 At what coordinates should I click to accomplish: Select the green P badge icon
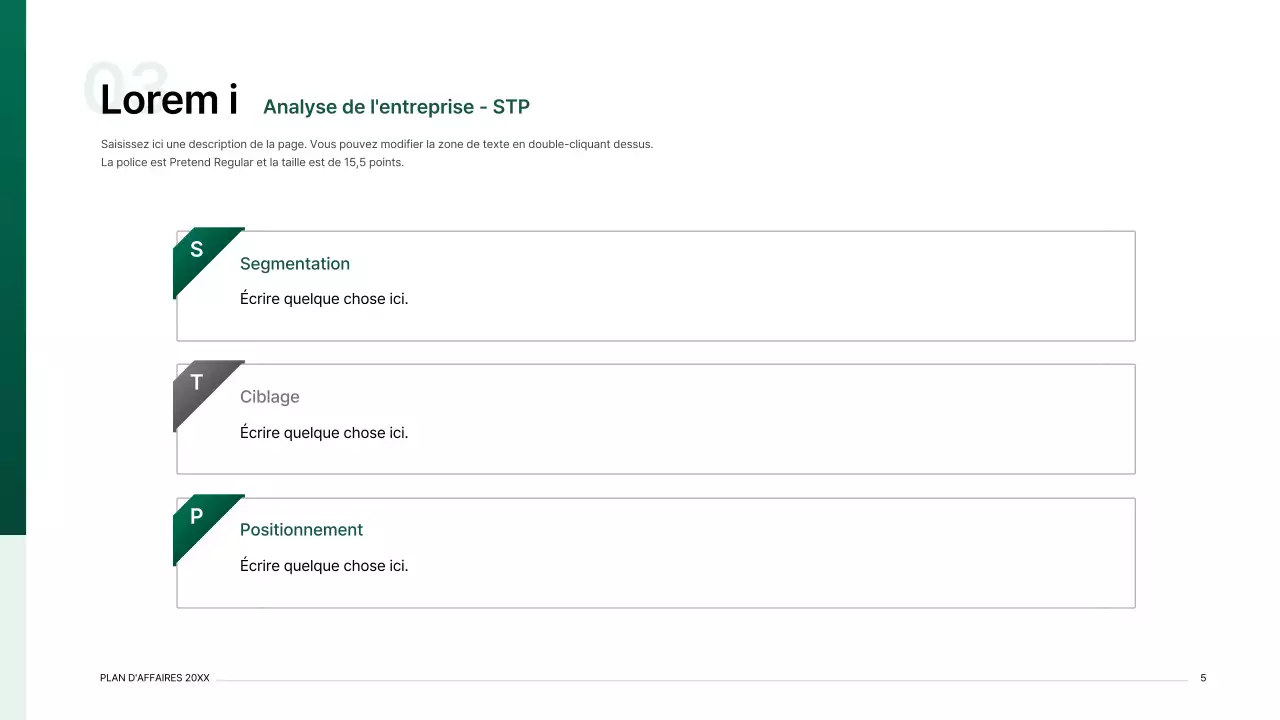click(196, 516)
